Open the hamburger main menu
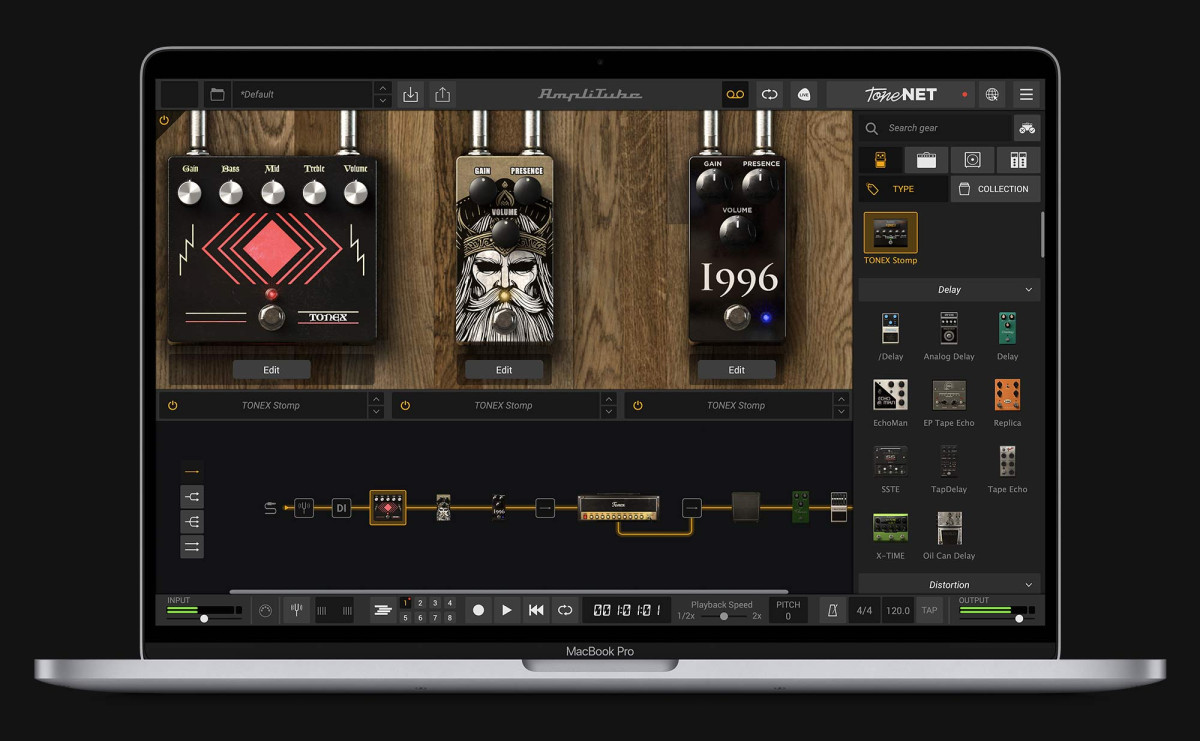Image resolution: width=1200 pixels, height=741 pixels. 1026,94
